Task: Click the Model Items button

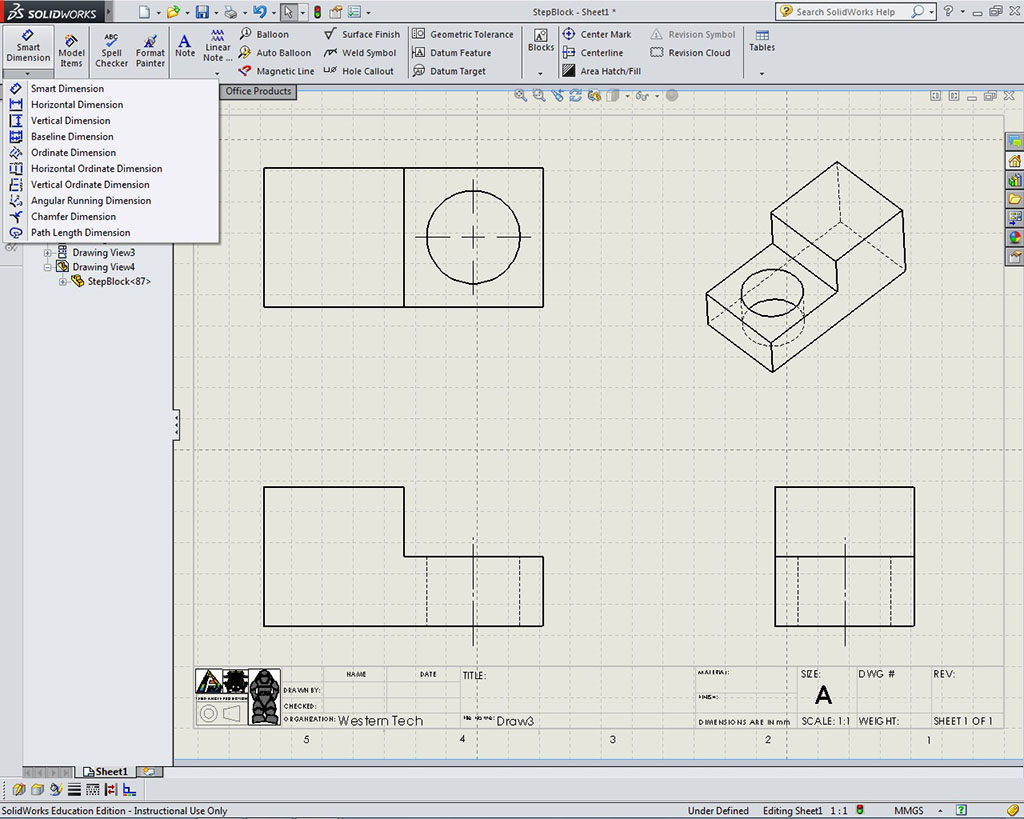Action: pyautogui.click(x=71, y=48)
